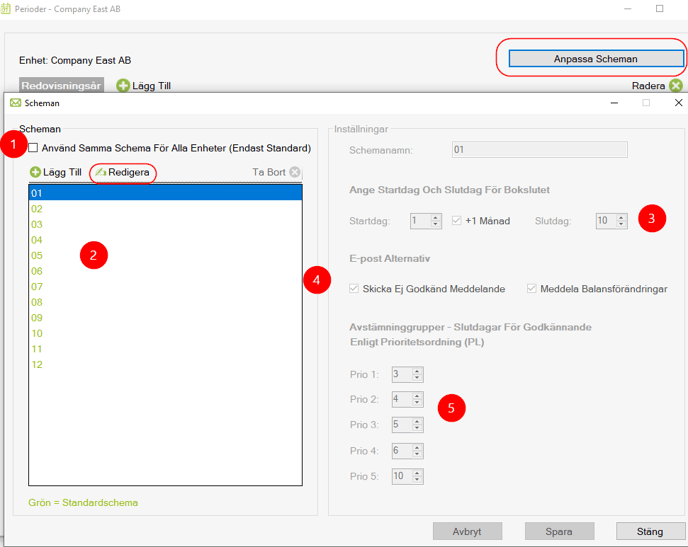Click the green plus Lägg Till icon beside Redovisningsår
This screenshot has width=688, height=547.
123,86
